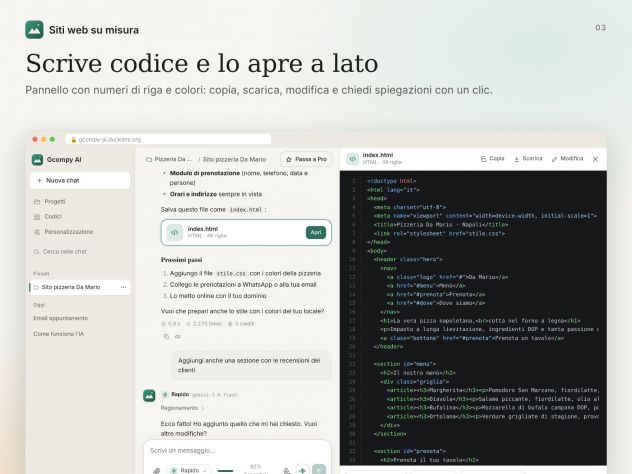Open the three-dot menu for Sito pizzeria Da Mario
The image size is (632, 474).
[x=123, y=287]
